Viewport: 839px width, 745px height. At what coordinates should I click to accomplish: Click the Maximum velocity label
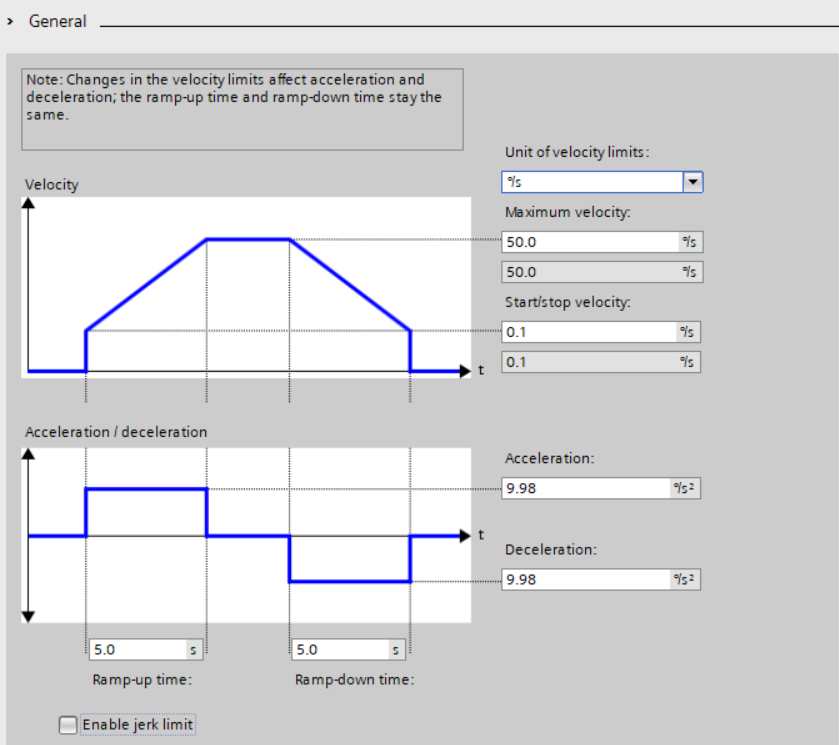pyautogui.click(x=568, y=212)
